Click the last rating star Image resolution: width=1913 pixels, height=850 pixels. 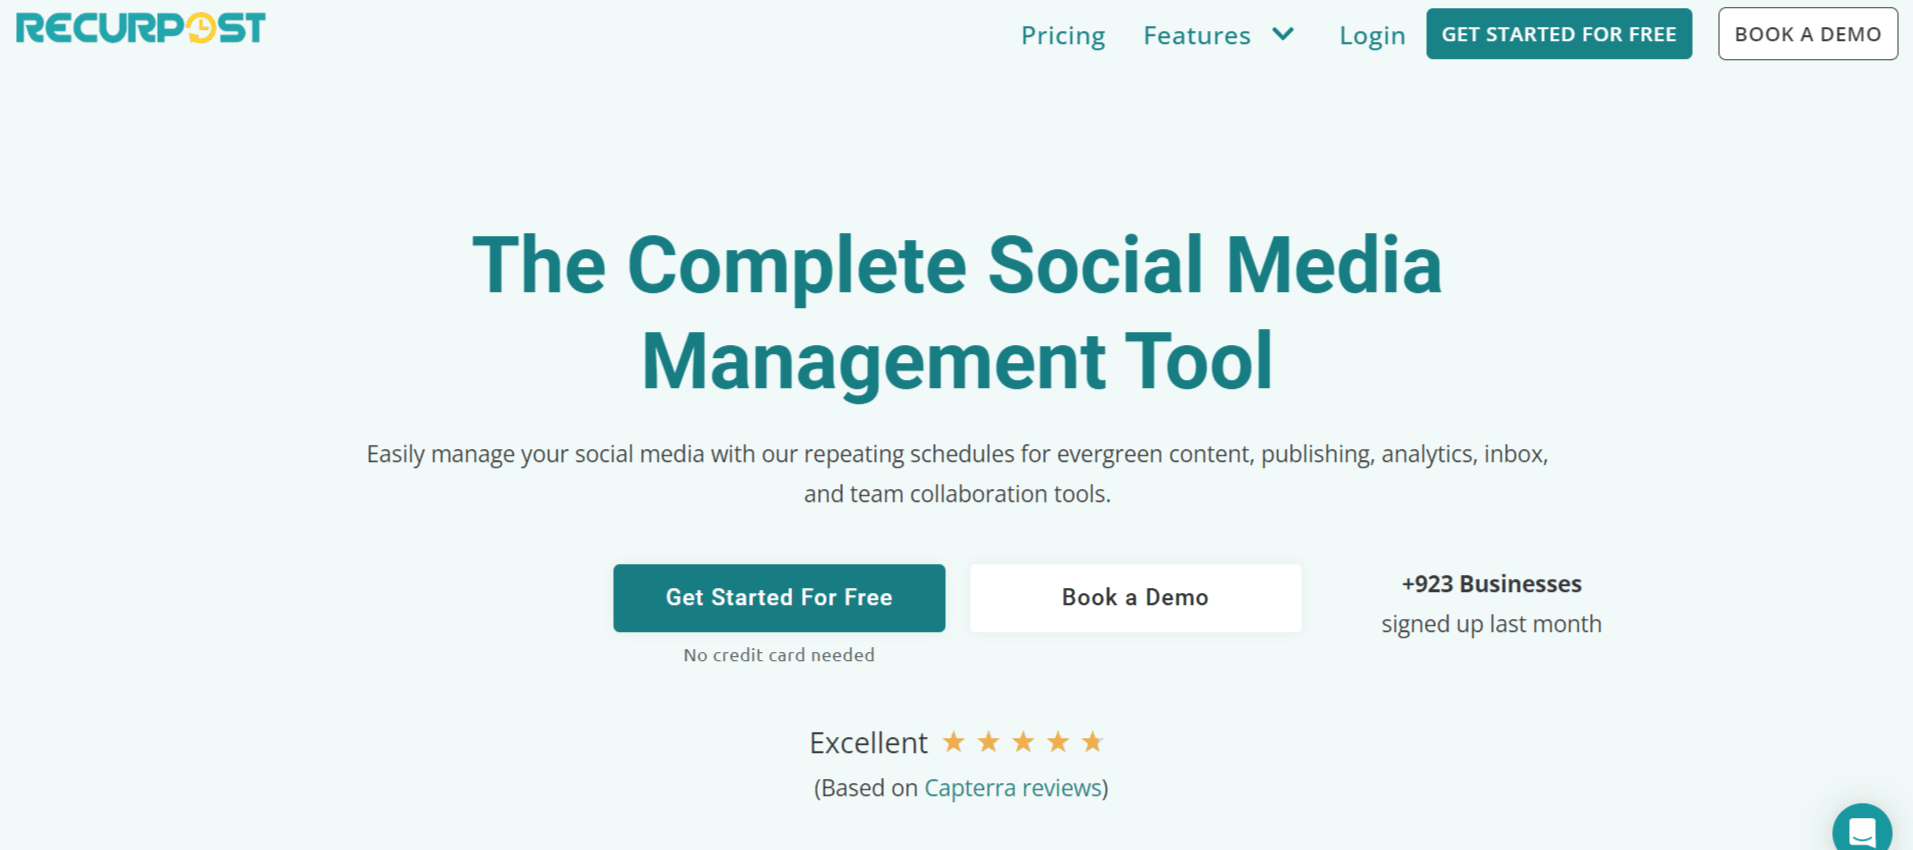[1092, 742]
